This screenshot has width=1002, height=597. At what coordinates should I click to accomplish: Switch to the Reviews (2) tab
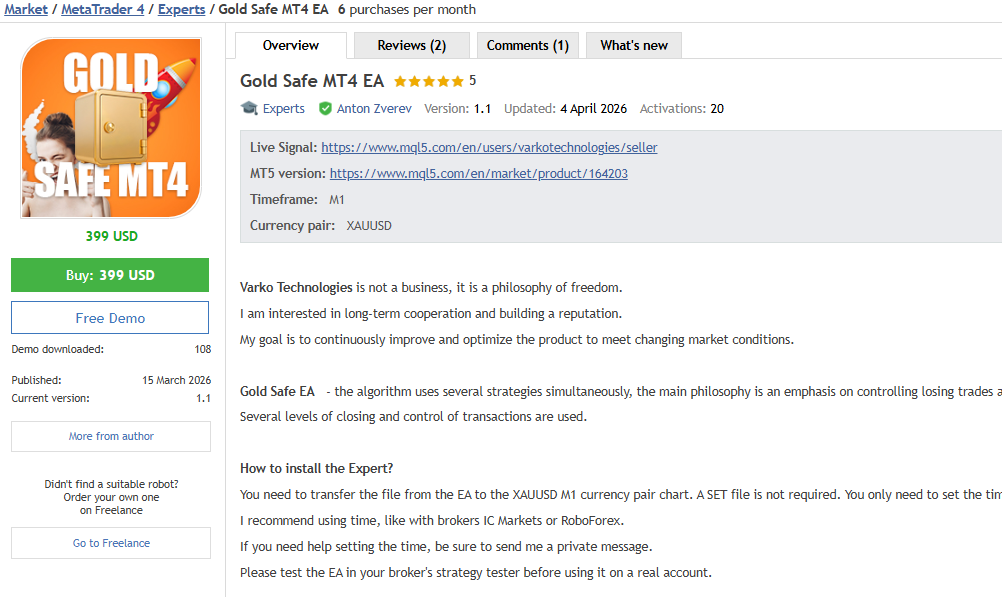[x=412, y=45]
